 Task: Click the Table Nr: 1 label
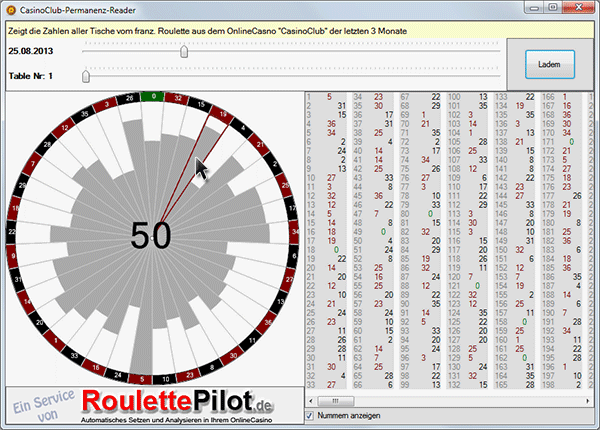pos(31,76)
